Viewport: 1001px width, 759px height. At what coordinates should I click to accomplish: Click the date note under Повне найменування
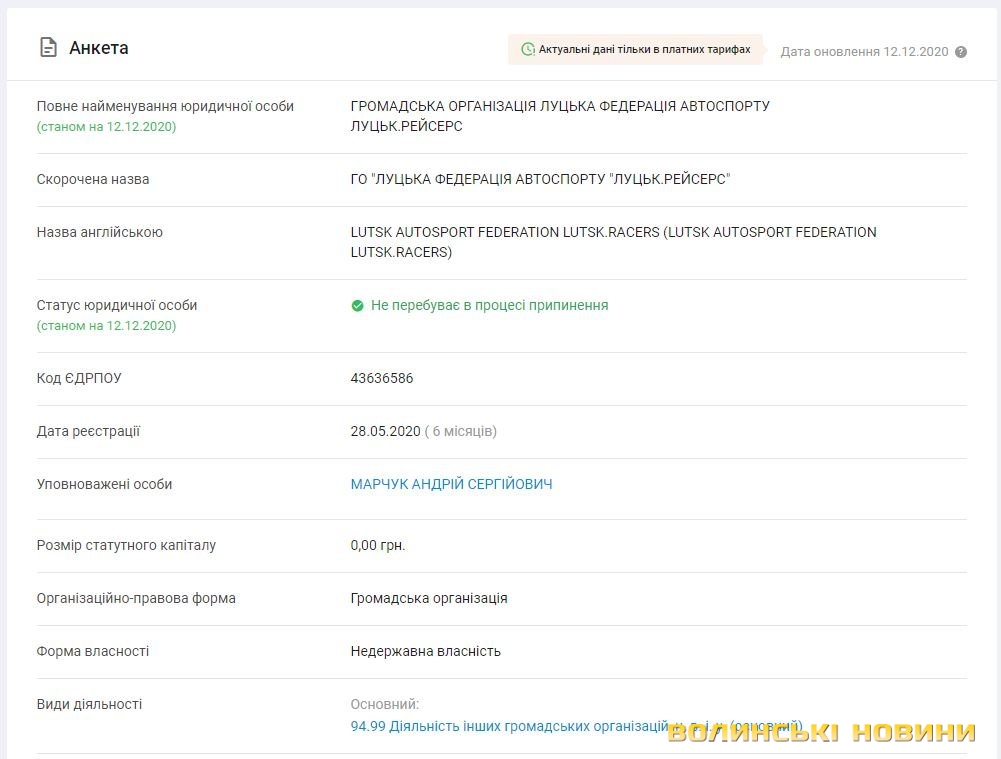tap(106, 127)
